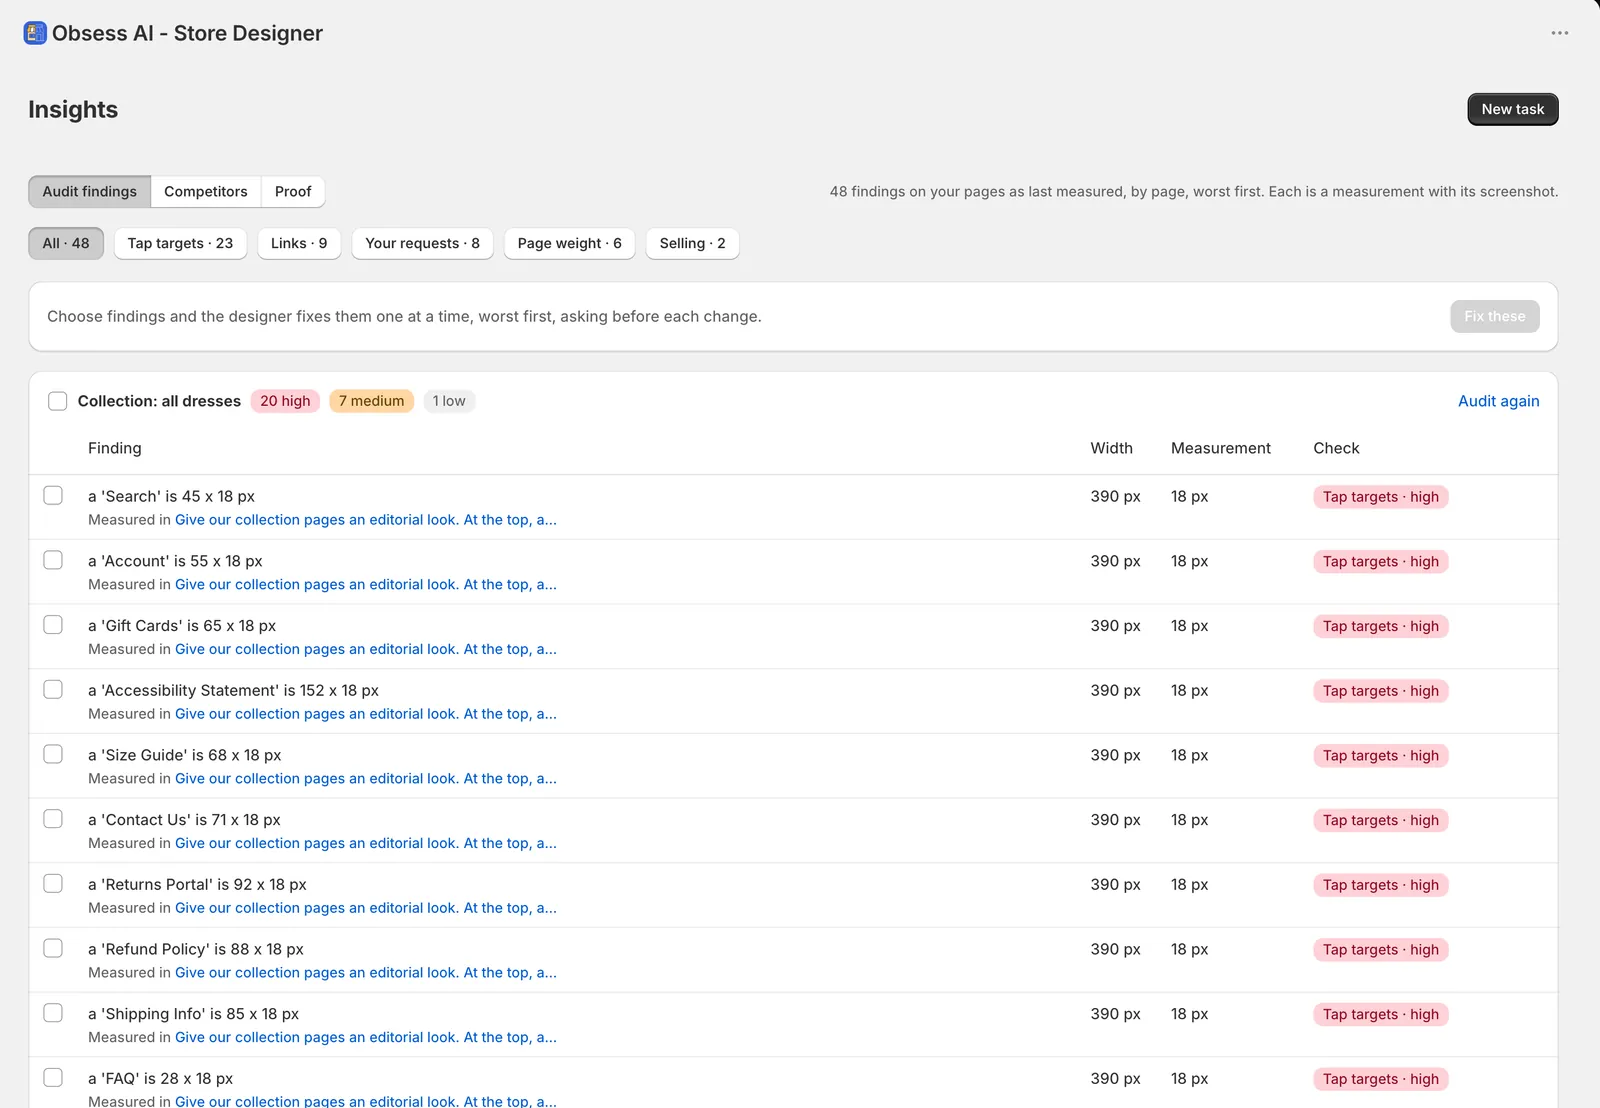Click the Measurement column header

1220,448
